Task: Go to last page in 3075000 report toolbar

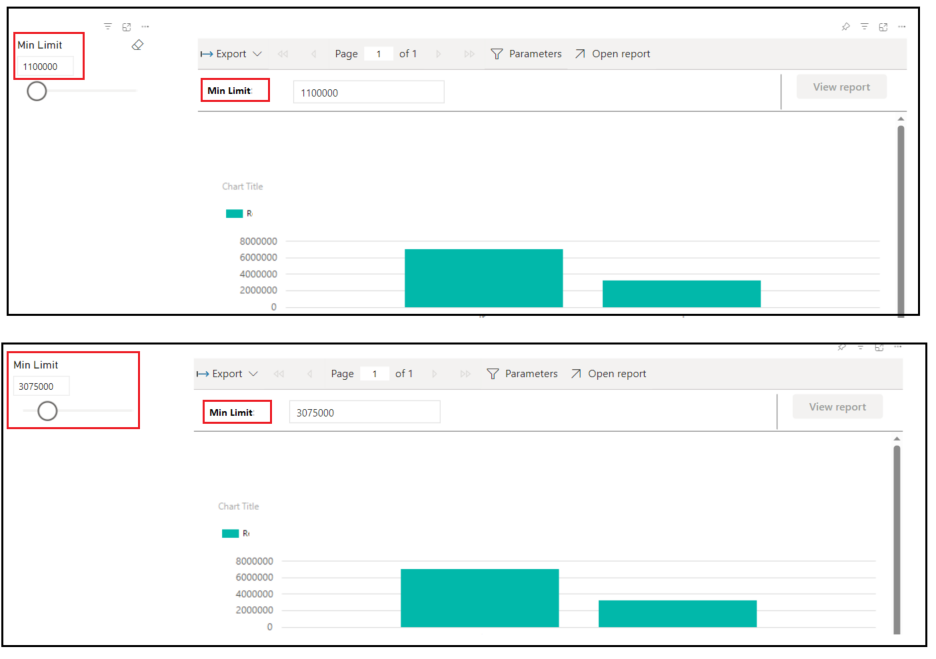Action: 465,374
